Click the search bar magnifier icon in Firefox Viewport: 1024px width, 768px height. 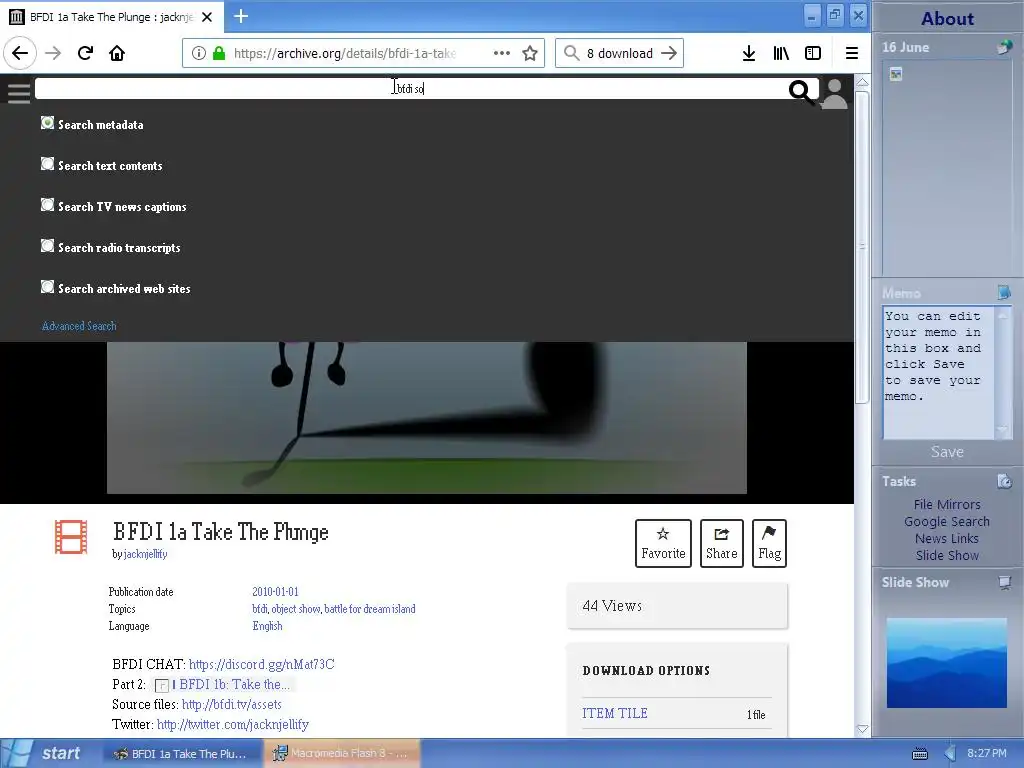click(x=571, y=53)
